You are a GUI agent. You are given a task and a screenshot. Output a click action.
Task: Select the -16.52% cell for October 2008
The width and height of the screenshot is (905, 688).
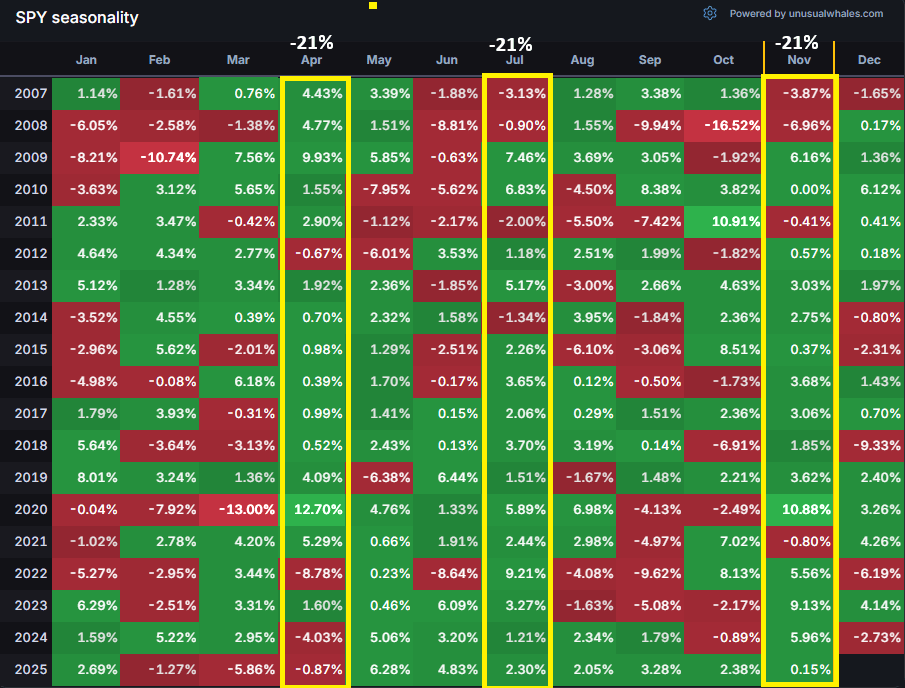pos(729,126)
